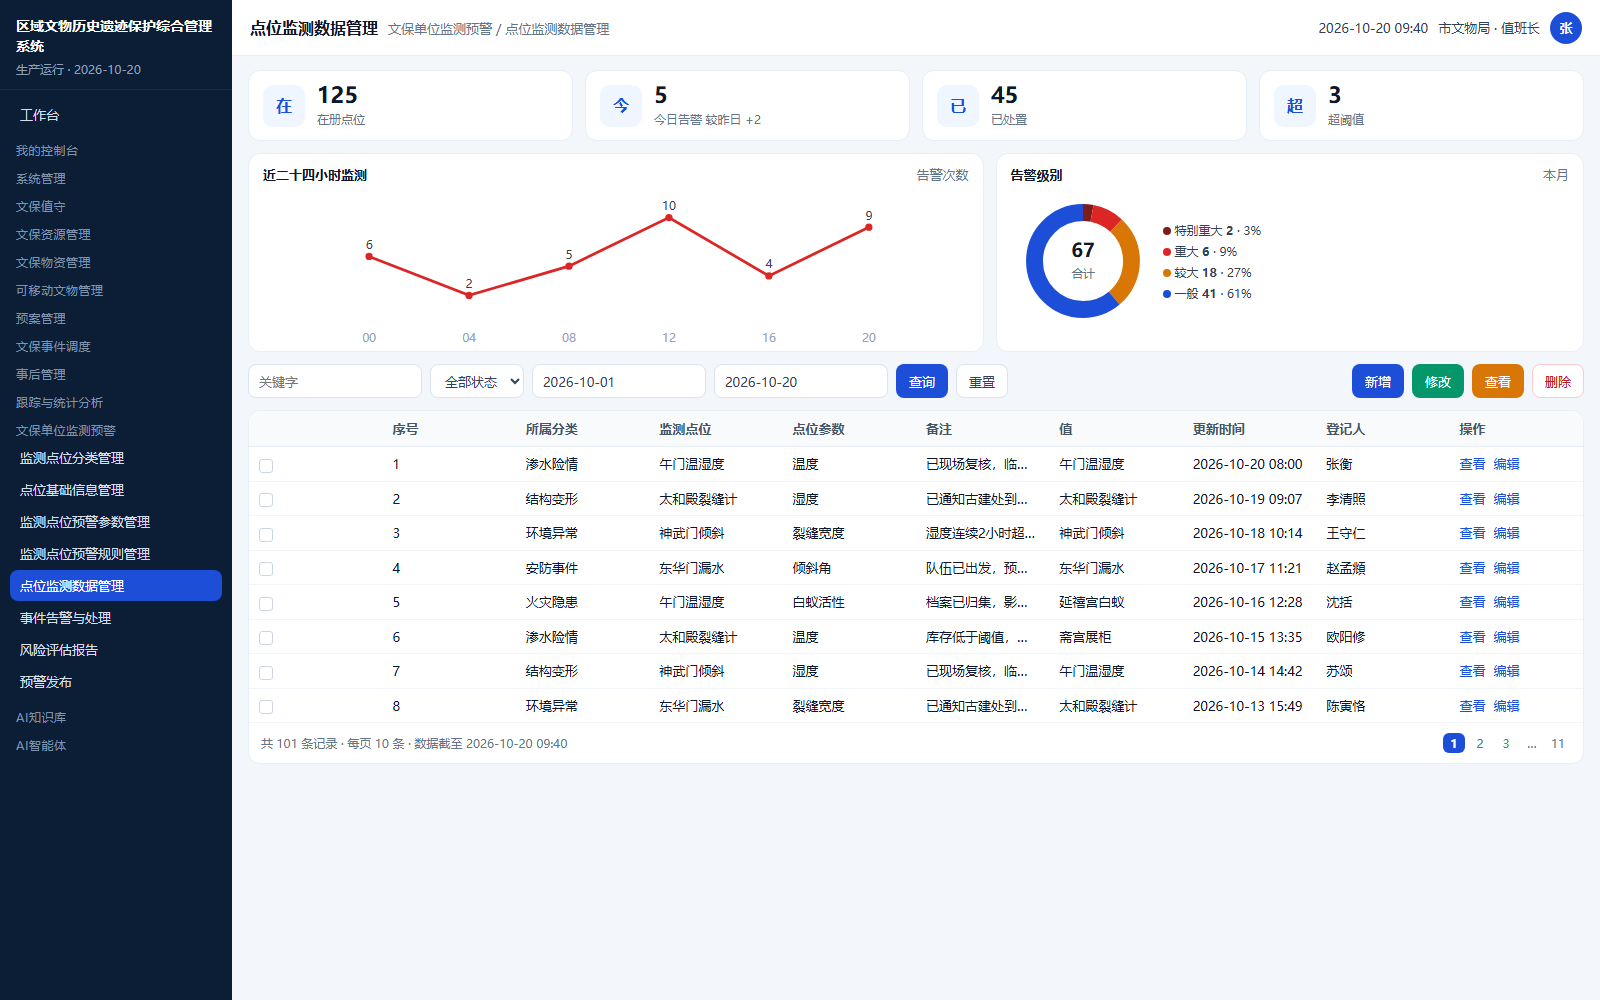Open 预警发布 sidebar item
Viewport: 1600px width, 1000px height.
(116, 682)
